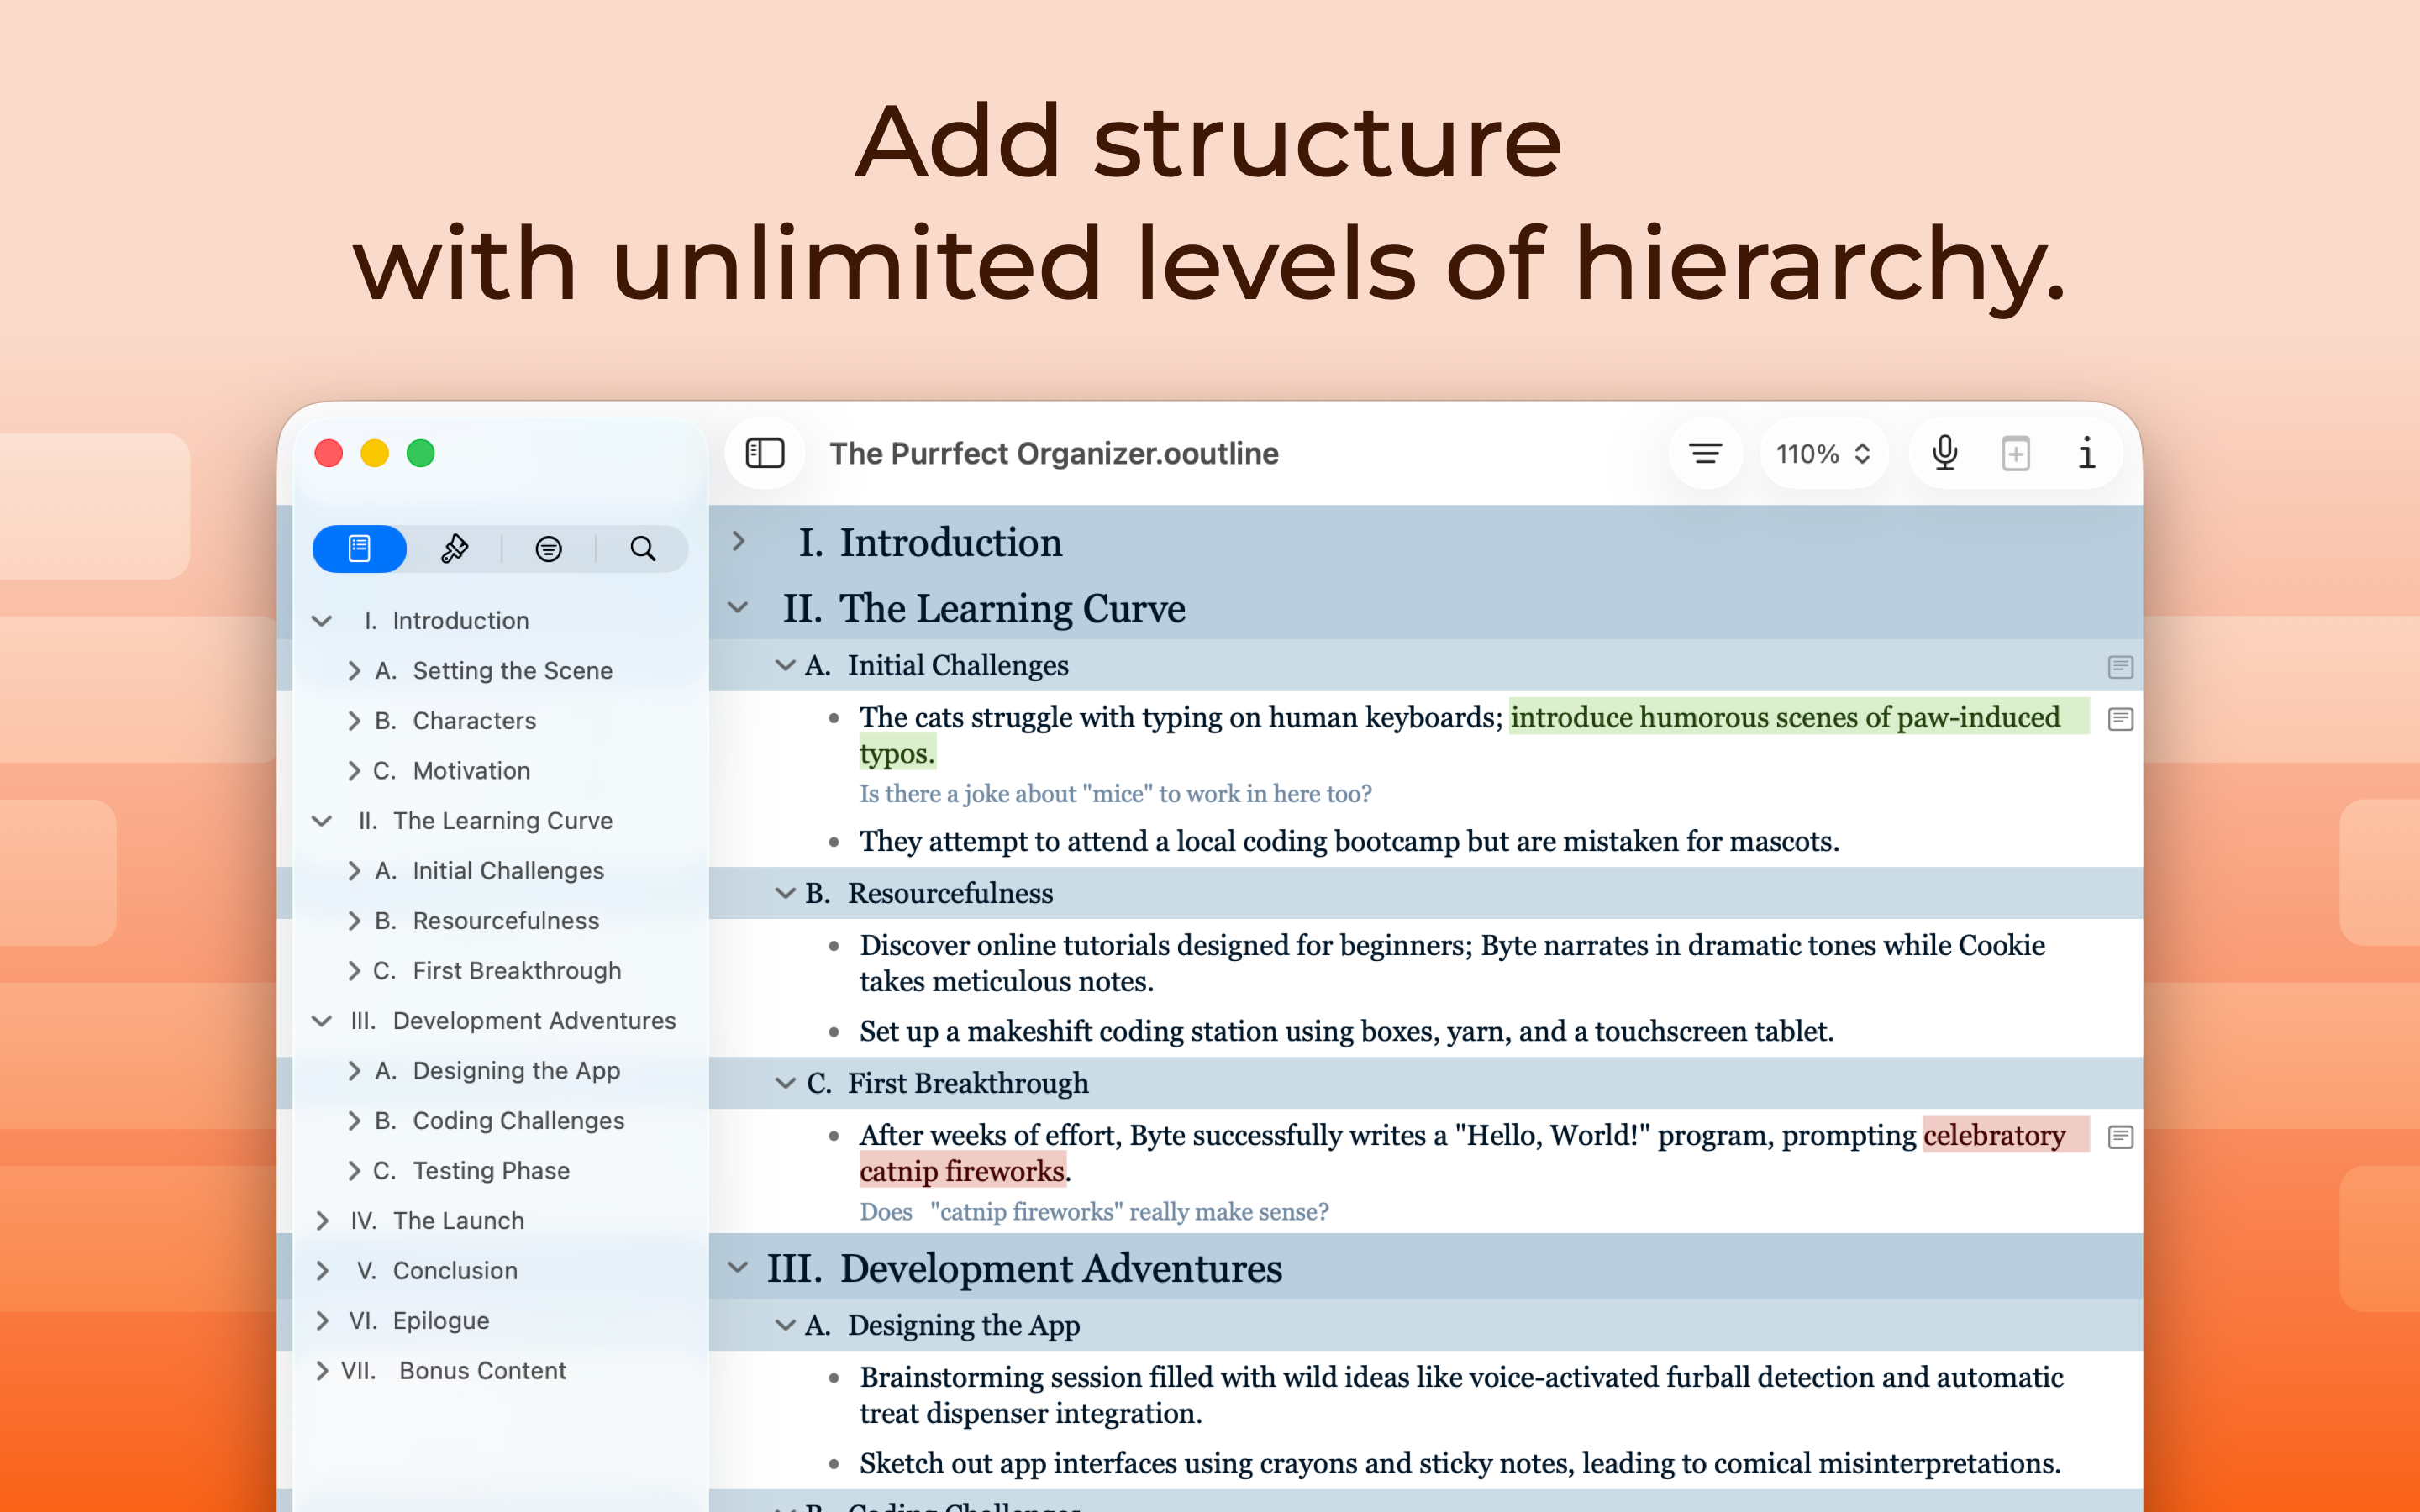This screenshot has height=1512, width=2420.
Task: Expand C. Motivation in sidebar
Action: (354, 771)
